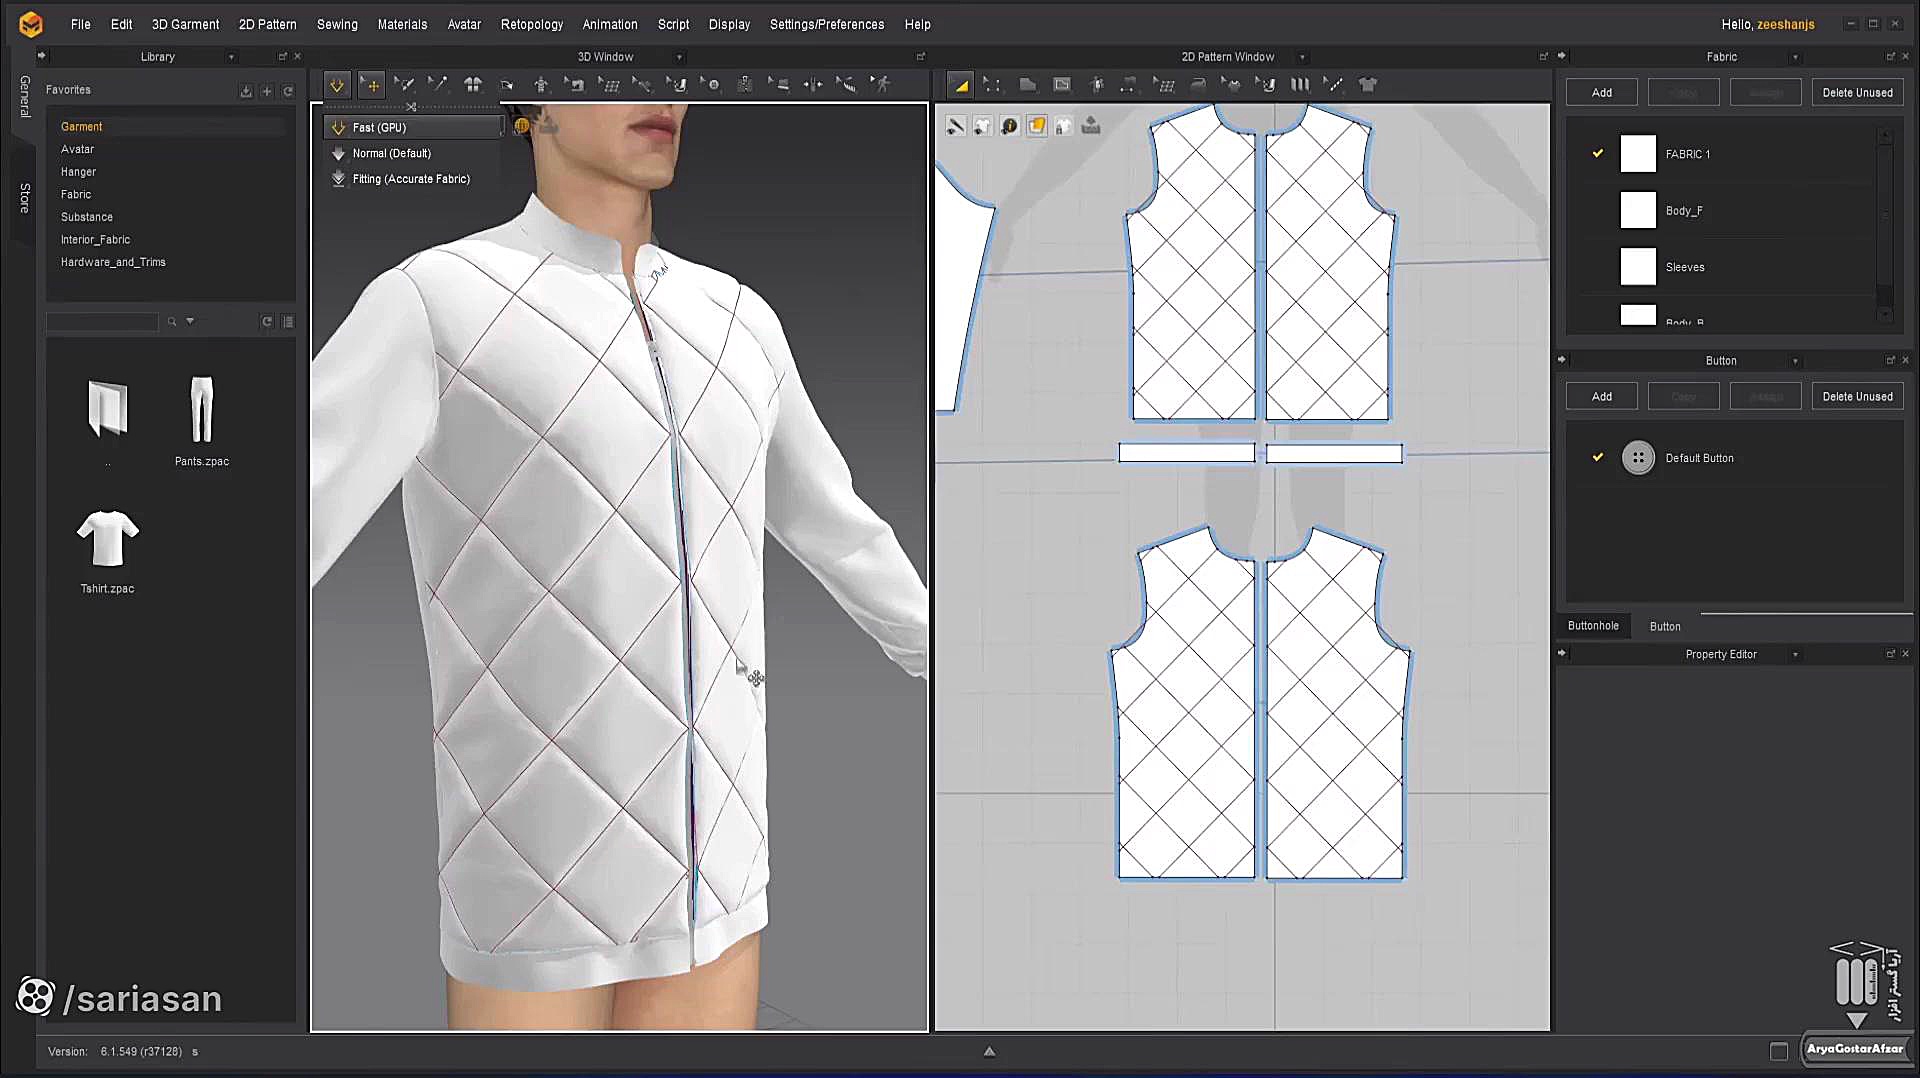Image resolution: width=1920 pixels, height=1078 pixels.
Task: Open the Button panel dropdown arrow
Action: pyautogui.click(x=1795, y=361)
